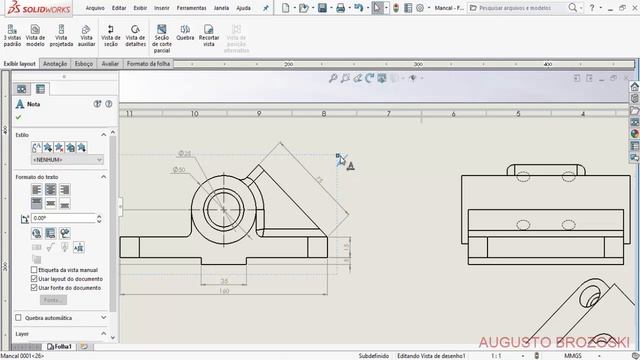Image resolution: width=640 pixels, height=360 pixels.
Task: Open the Arquivo menu
Action: click(95, 8)
